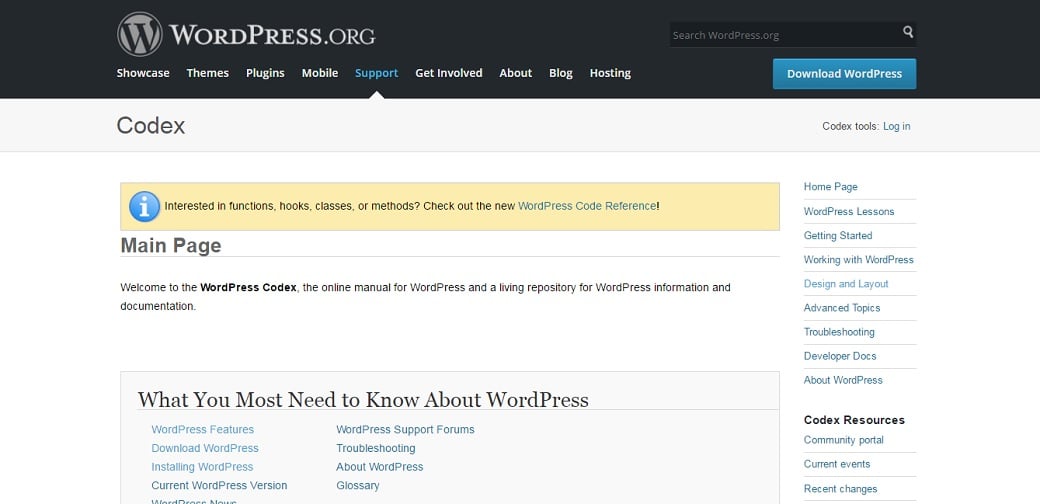Go to Themes in top navigation
This screenshot has width=1040, height=504.
coord(207,73)
